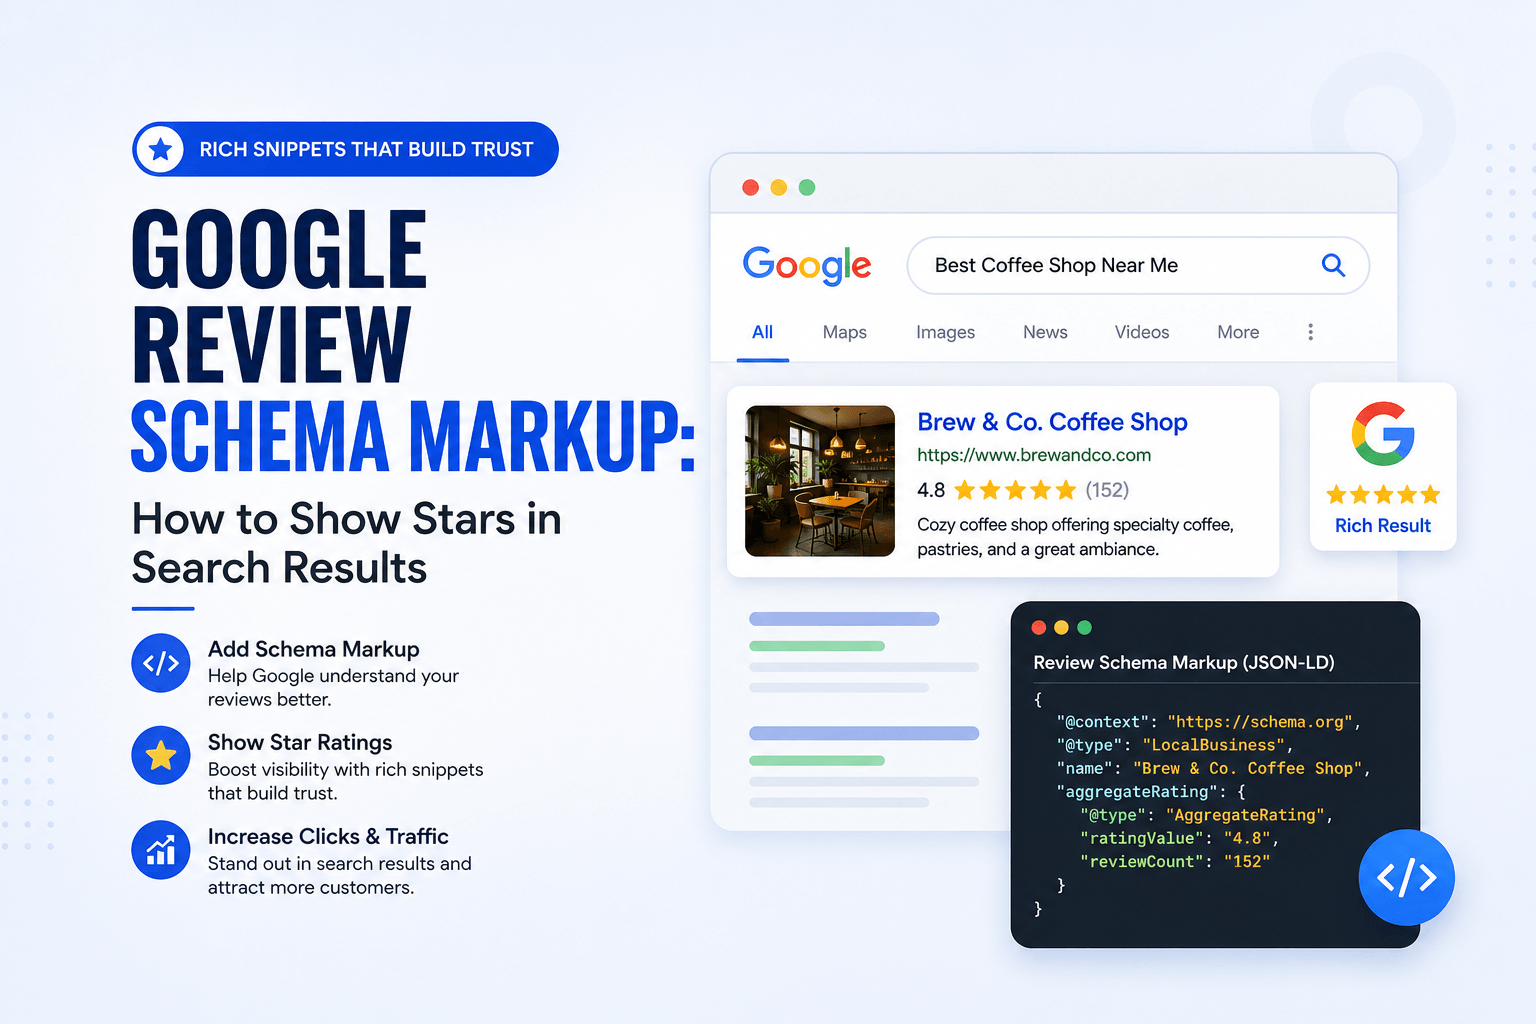The height and width of the screenshot is (1024, 1536).
Task: Click the Increase Clicks & Traffic heading
Action: point(328,836)
